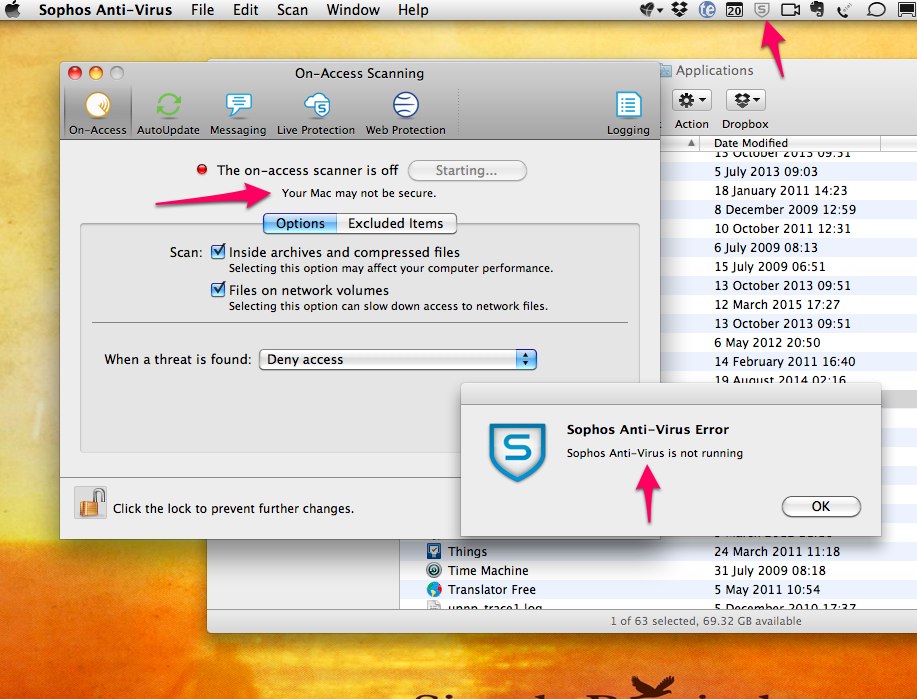Open the Messaging preferences pane

point(238,113)
